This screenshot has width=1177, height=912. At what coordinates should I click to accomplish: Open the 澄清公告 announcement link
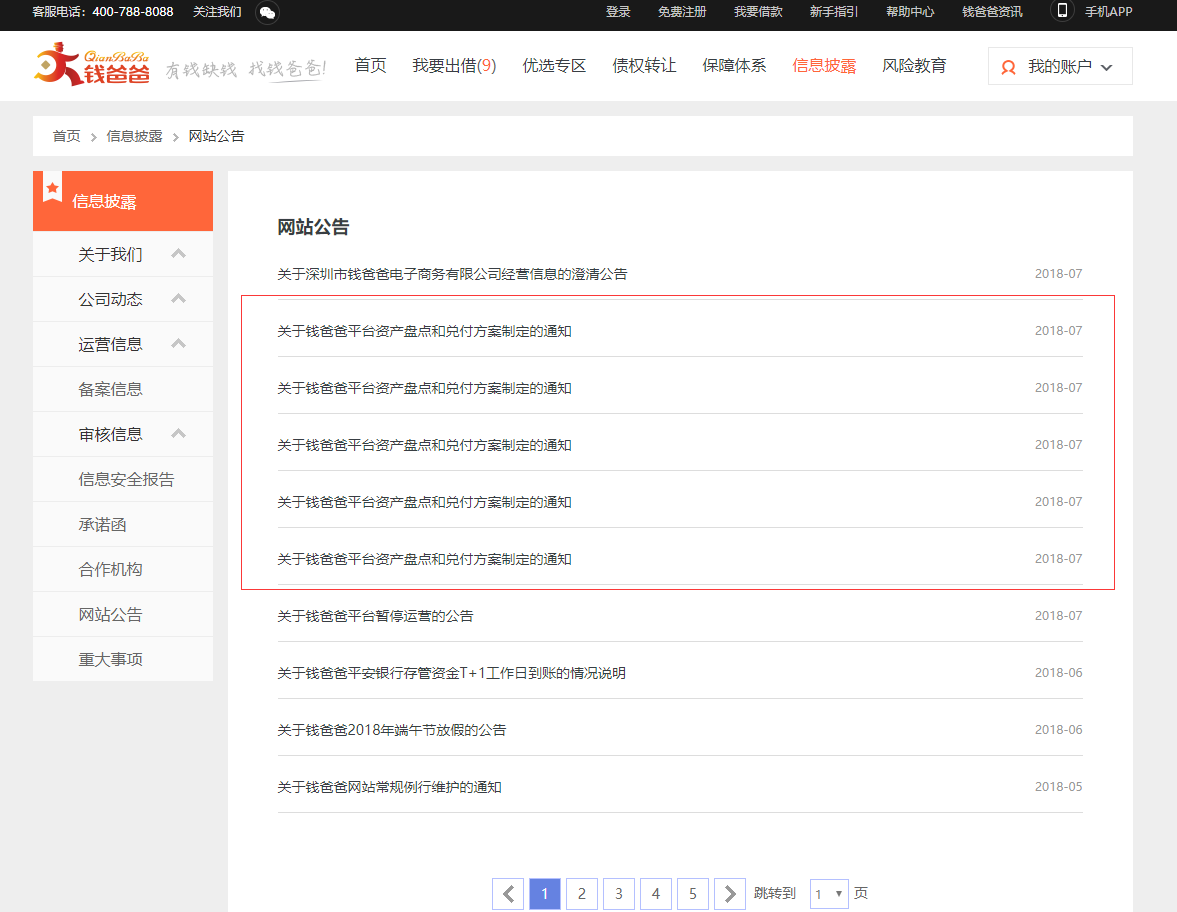click(452, 274)
